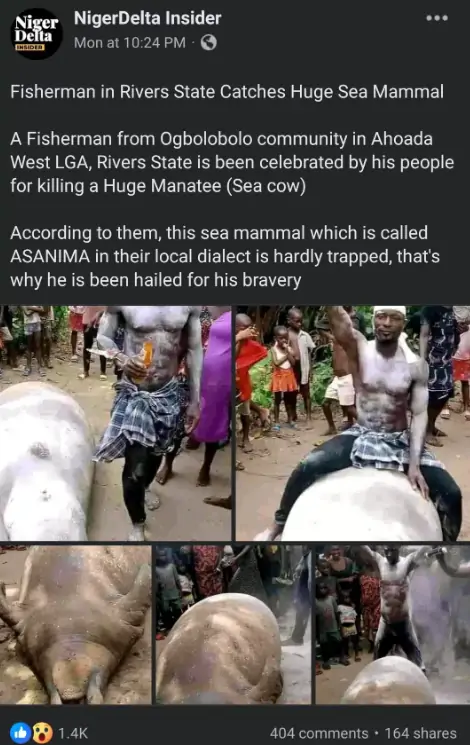This screenshot has height=745, width=470.
Task: Open top-right photo of man sitting on manatee
Action: point(353,423)
